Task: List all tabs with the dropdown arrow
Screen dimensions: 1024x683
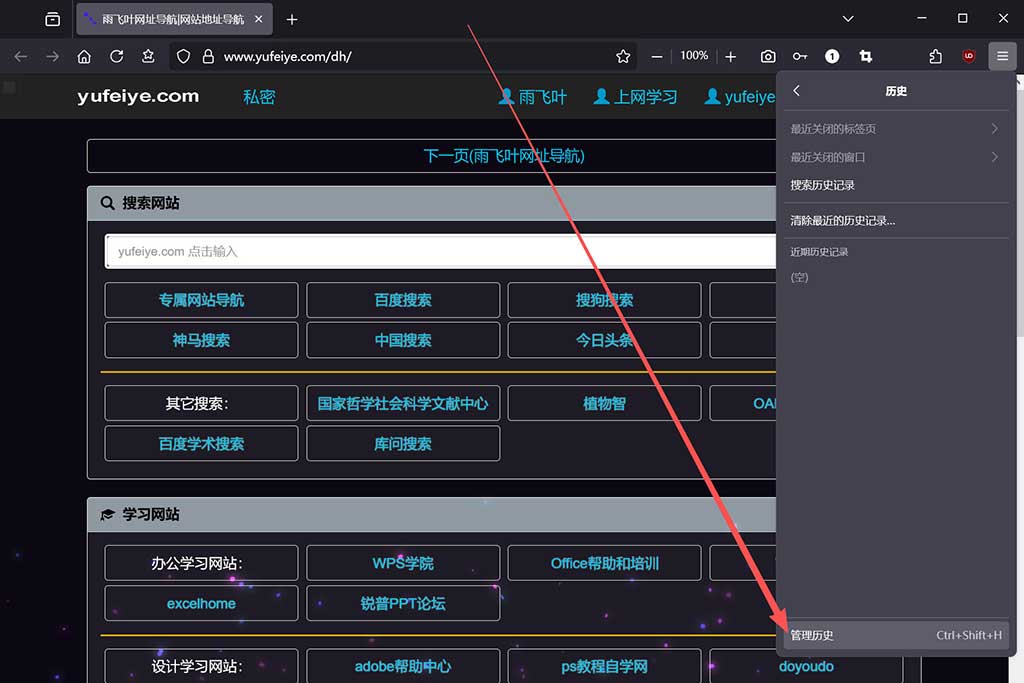Action: (848, 19)
